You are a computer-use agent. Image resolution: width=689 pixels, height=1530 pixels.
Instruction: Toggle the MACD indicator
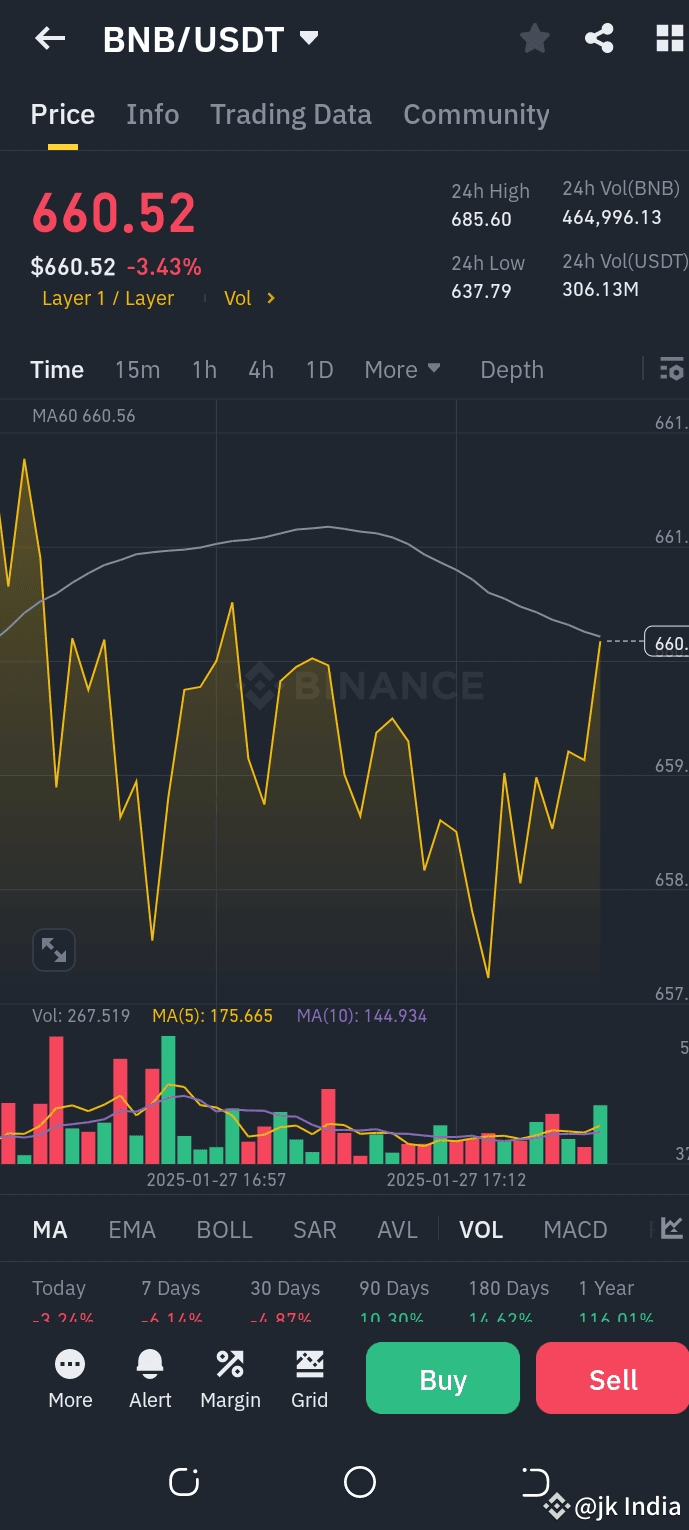575,1229
